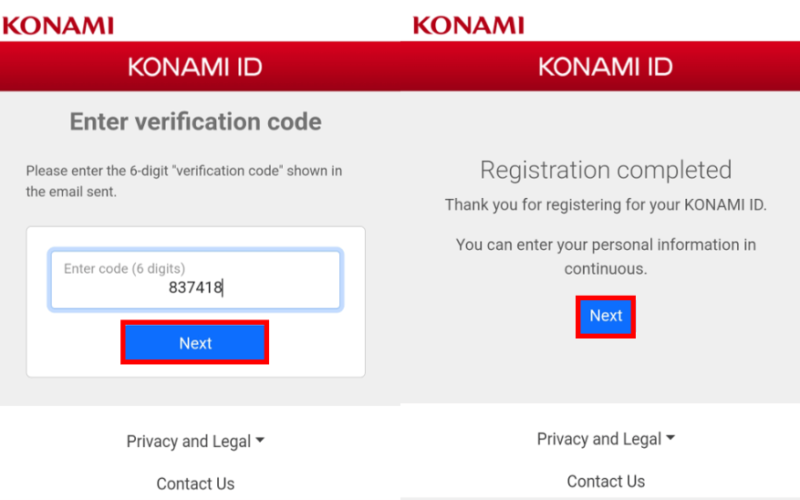Expand Privacy and Legal on the verification code page
800x500 pixels.
point(195,441)
